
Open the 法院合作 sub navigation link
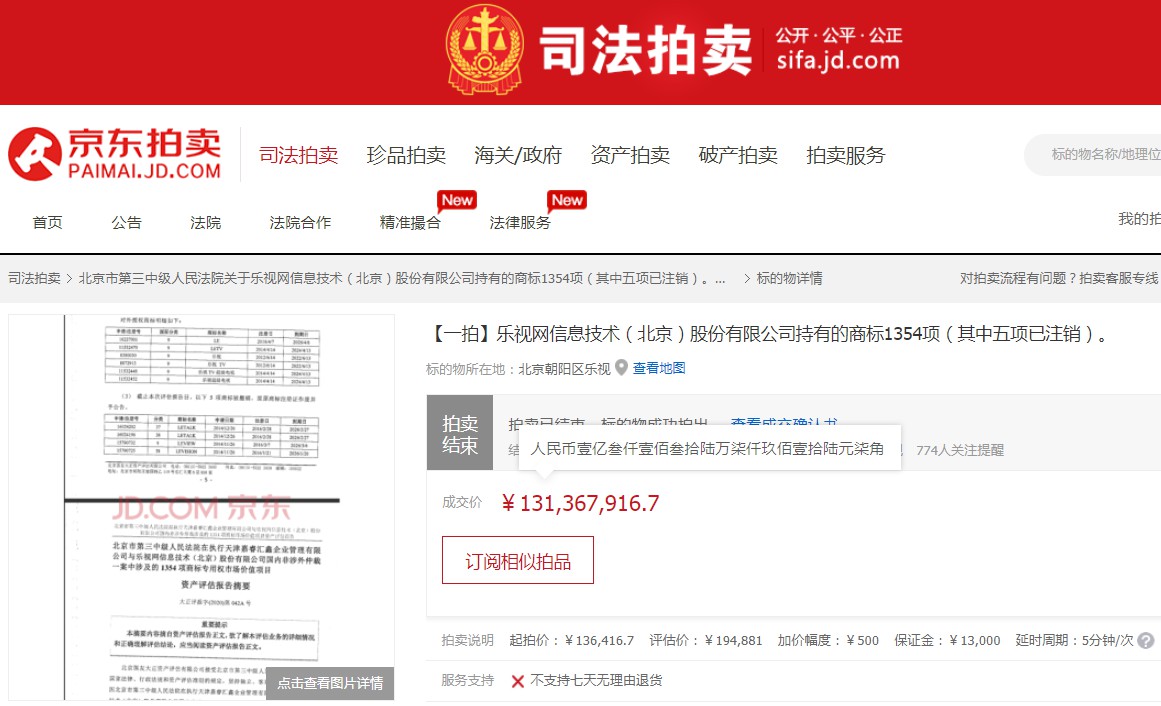pyautogui.click(x=300, y=222)
